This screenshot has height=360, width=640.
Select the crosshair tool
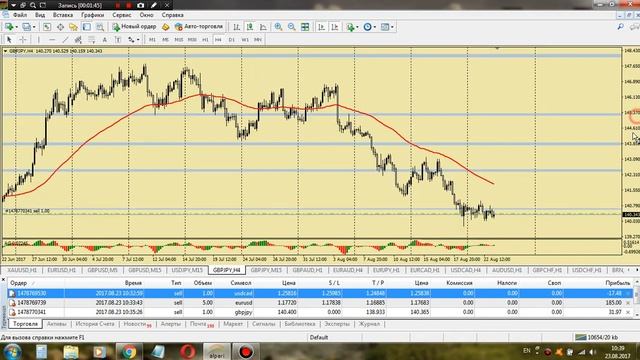coord(23,40)
